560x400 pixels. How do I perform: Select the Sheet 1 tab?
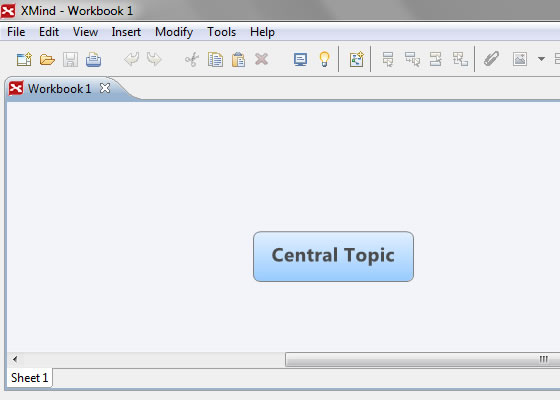pos(30,378)
